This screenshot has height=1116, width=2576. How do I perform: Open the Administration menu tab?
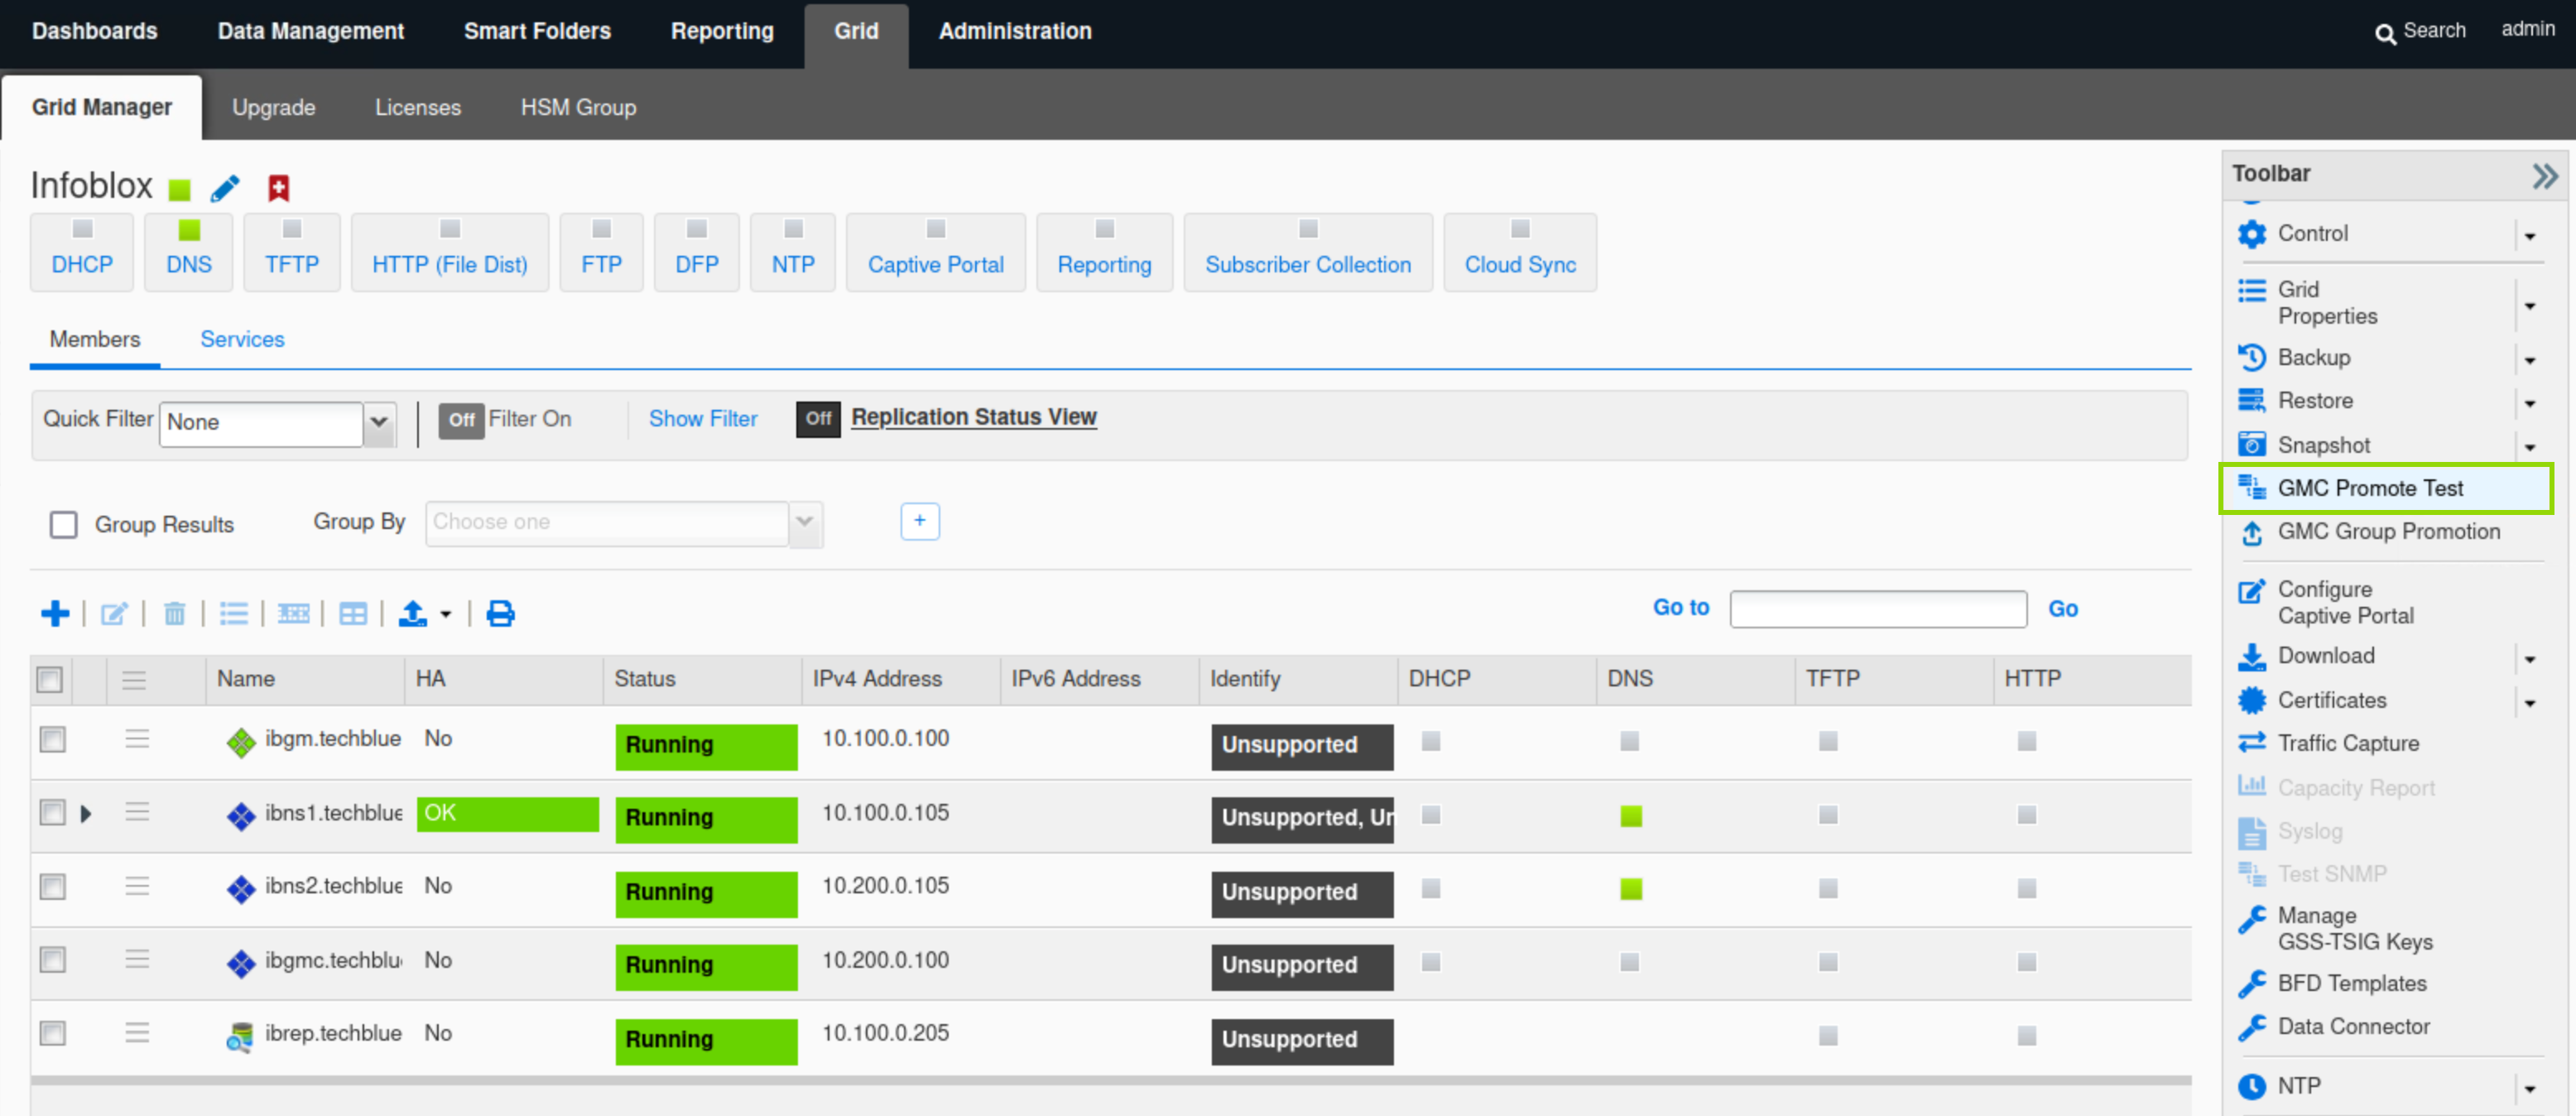1014,31
